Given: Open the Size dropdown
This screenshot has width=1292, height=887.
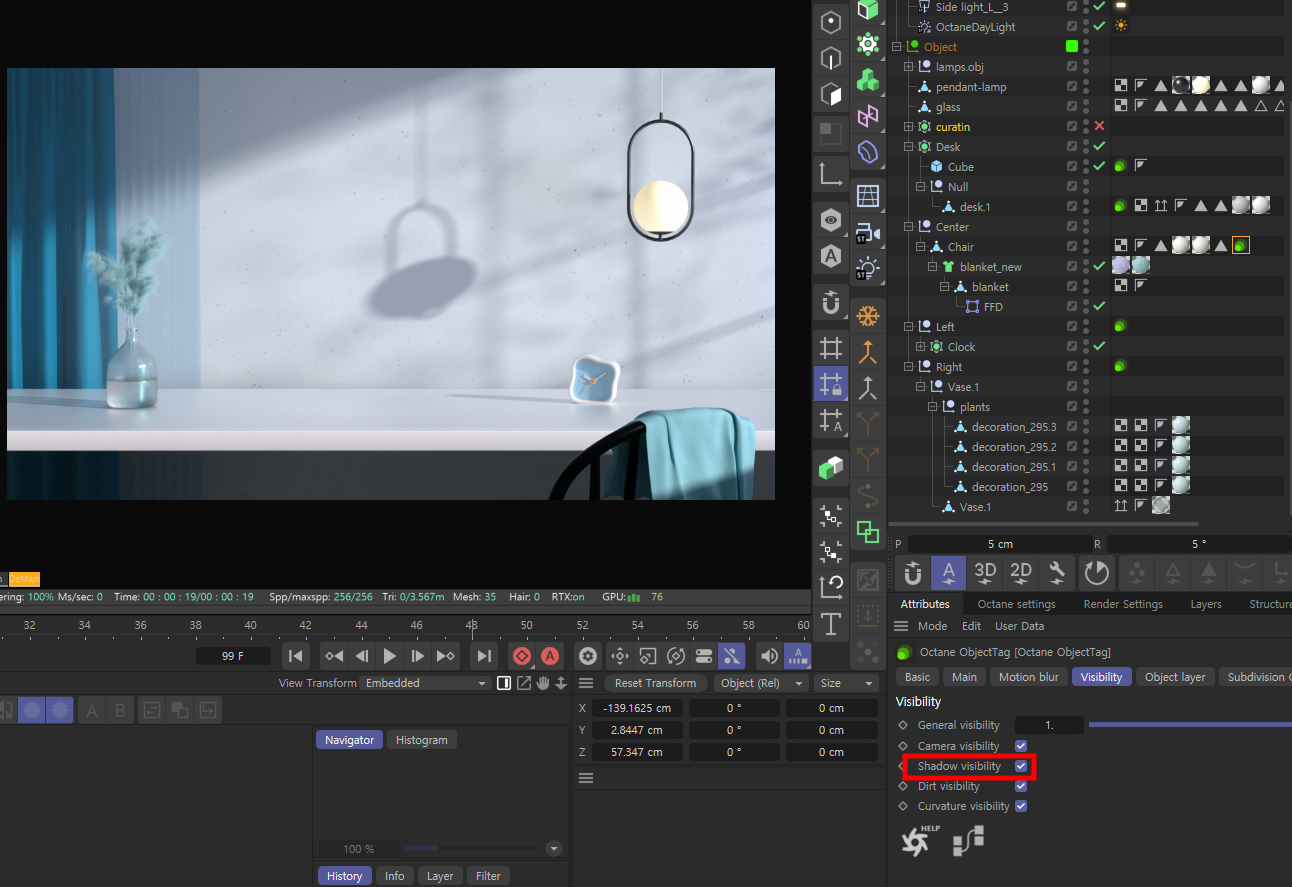Looking at the screenshot, I should pos(846,683).
